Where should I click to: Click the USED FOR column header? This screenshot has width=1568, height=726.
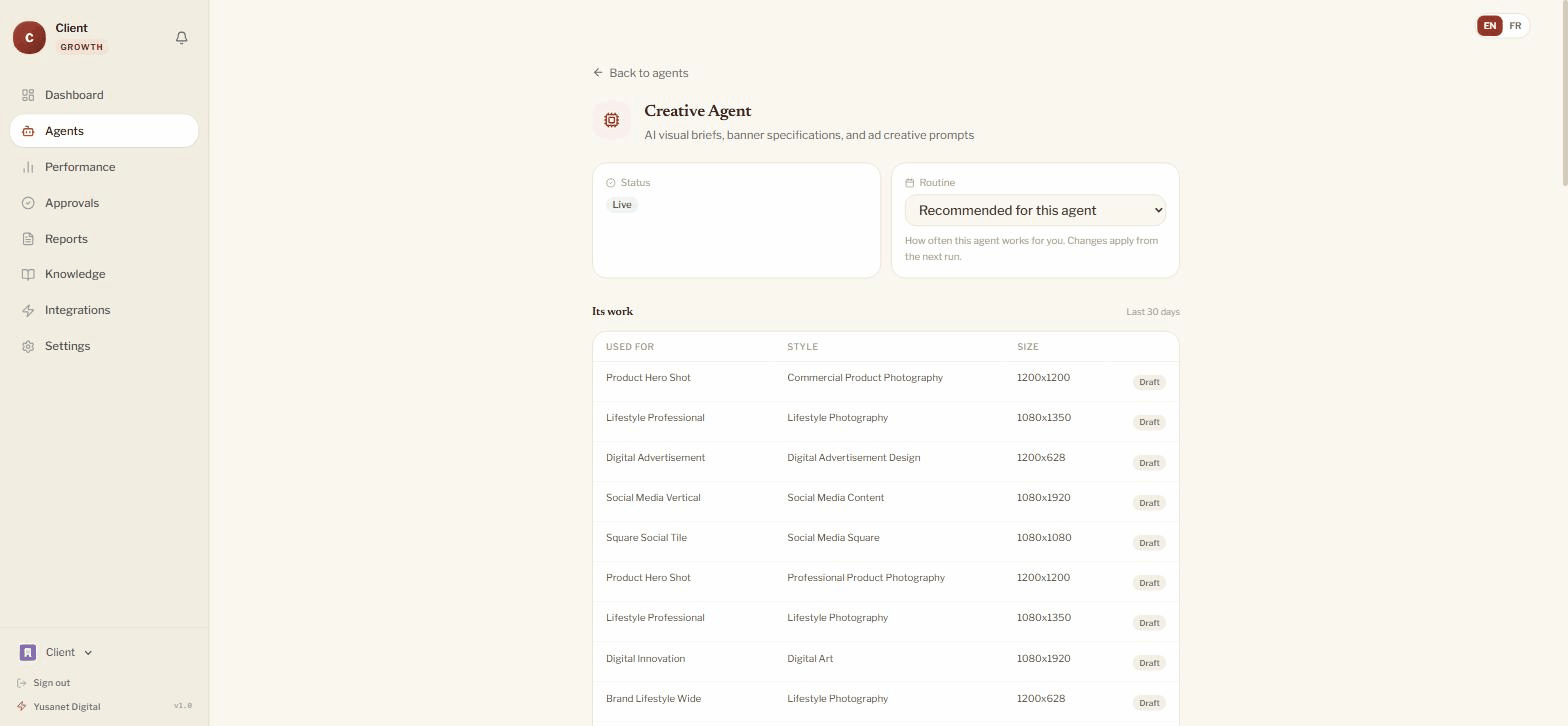point(630,347)
